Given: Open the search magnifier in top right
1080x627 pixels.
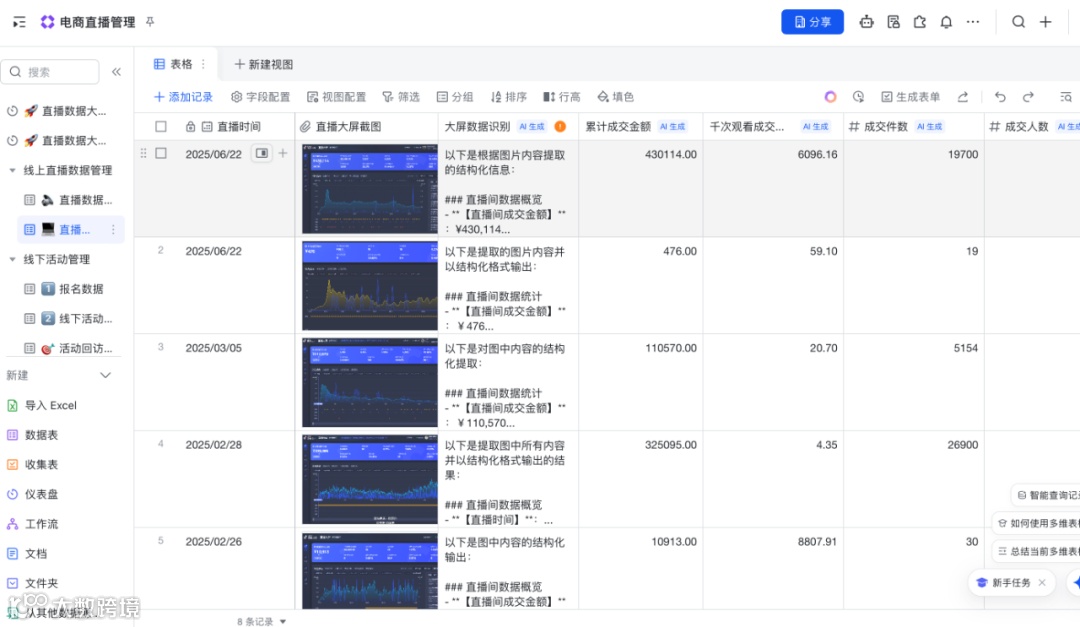Looking at the screenshot, I should (x=1018, y=22).
